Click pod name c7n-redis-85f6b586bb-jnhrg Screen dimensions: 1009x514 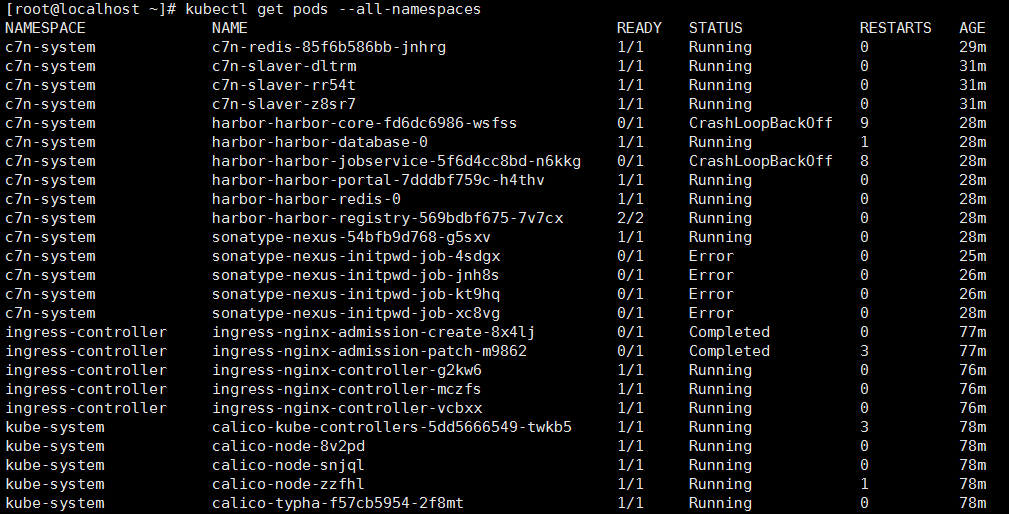(x=329, y=47)
